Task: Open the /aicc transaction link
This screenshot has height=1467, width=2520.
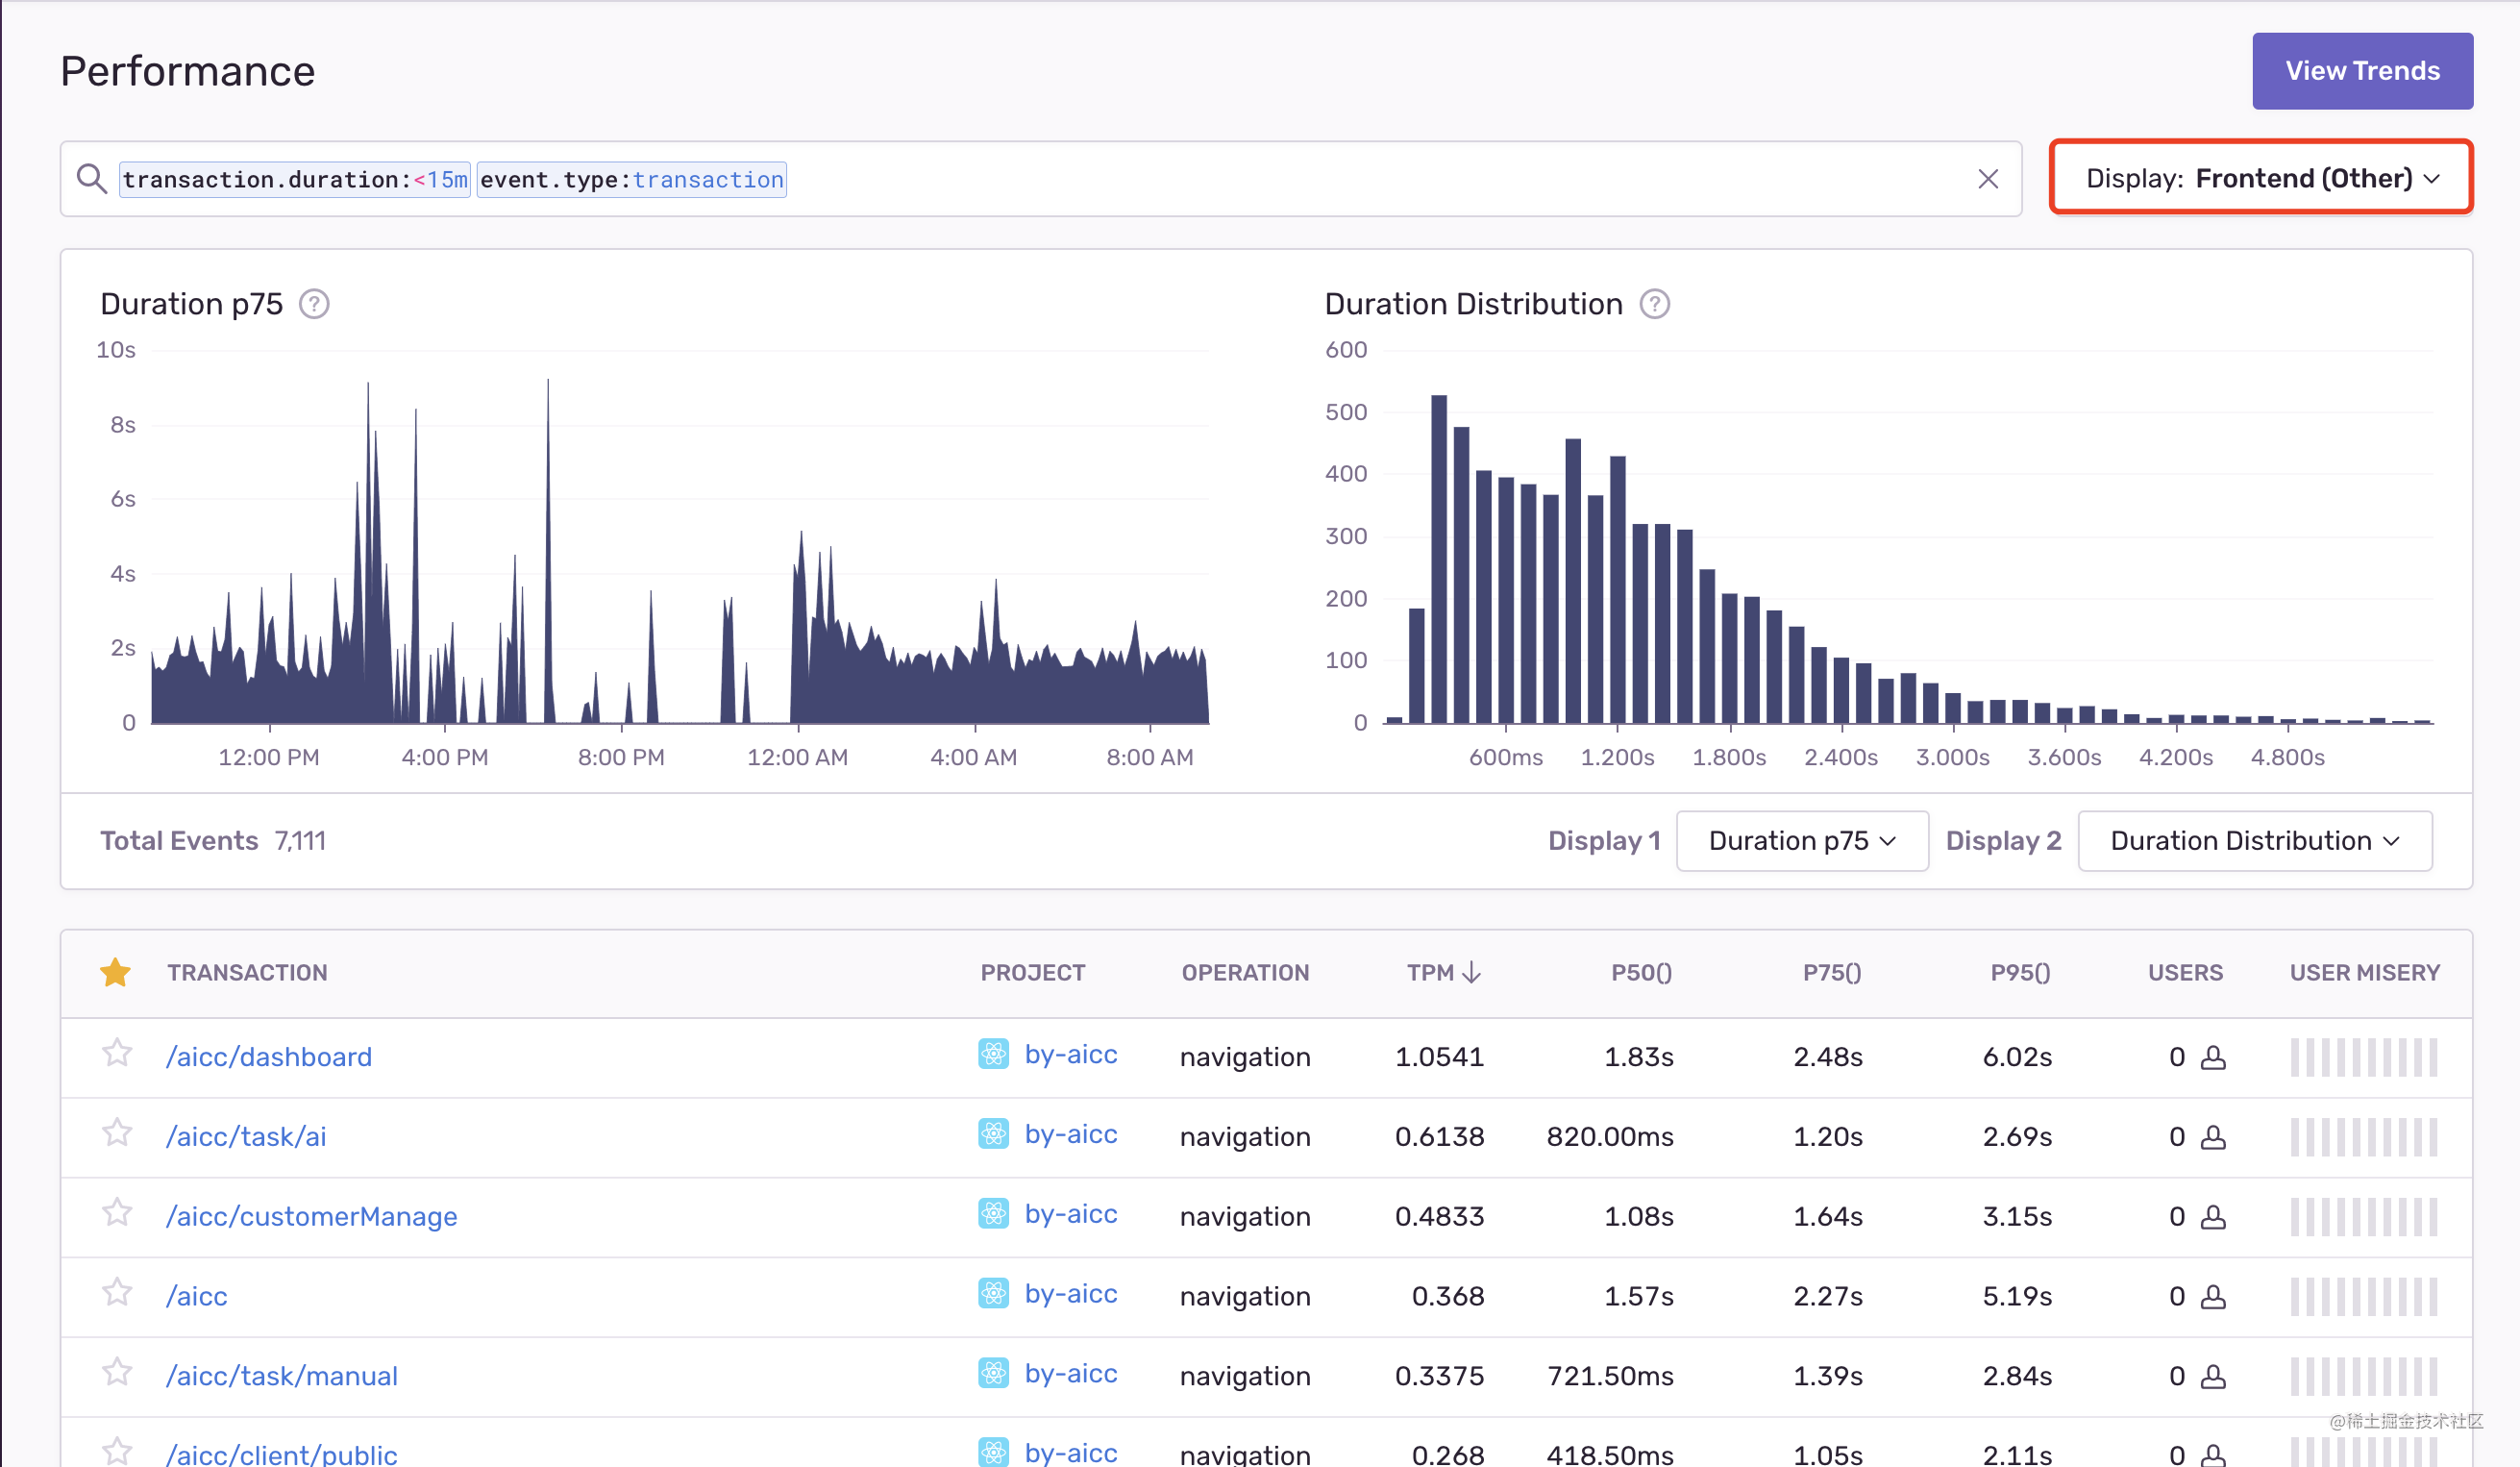Action: [x=197, y=1296]
